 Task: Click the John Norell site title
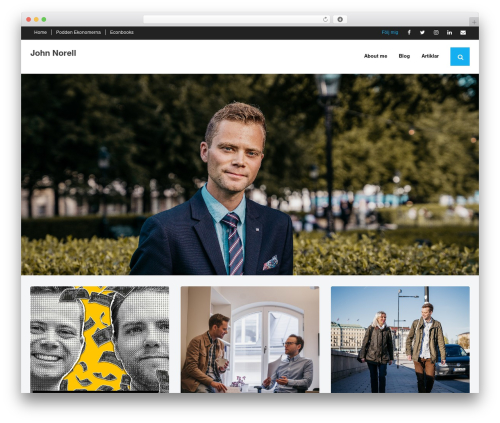[53, 53]
